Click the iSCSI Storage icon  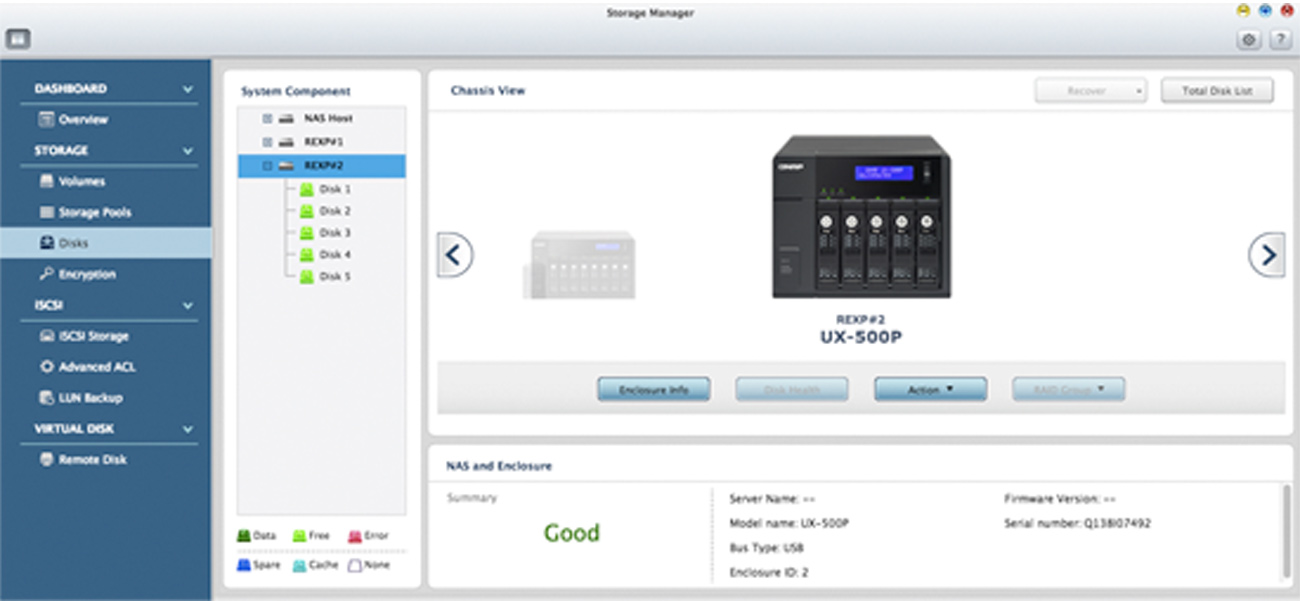tap(46, 336)
